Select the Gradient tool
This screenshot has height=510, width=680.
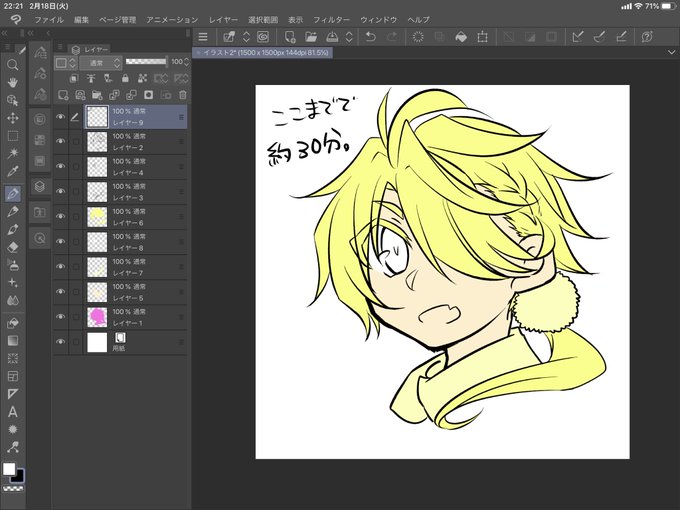[x=13, y=340]
